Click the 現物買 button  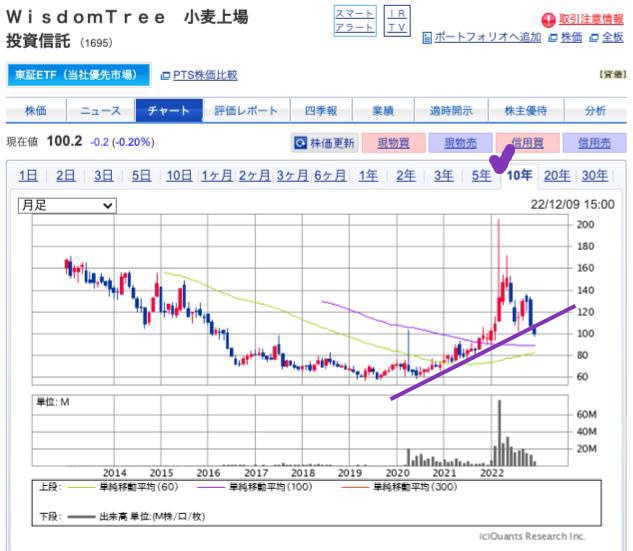click(394, 143)
